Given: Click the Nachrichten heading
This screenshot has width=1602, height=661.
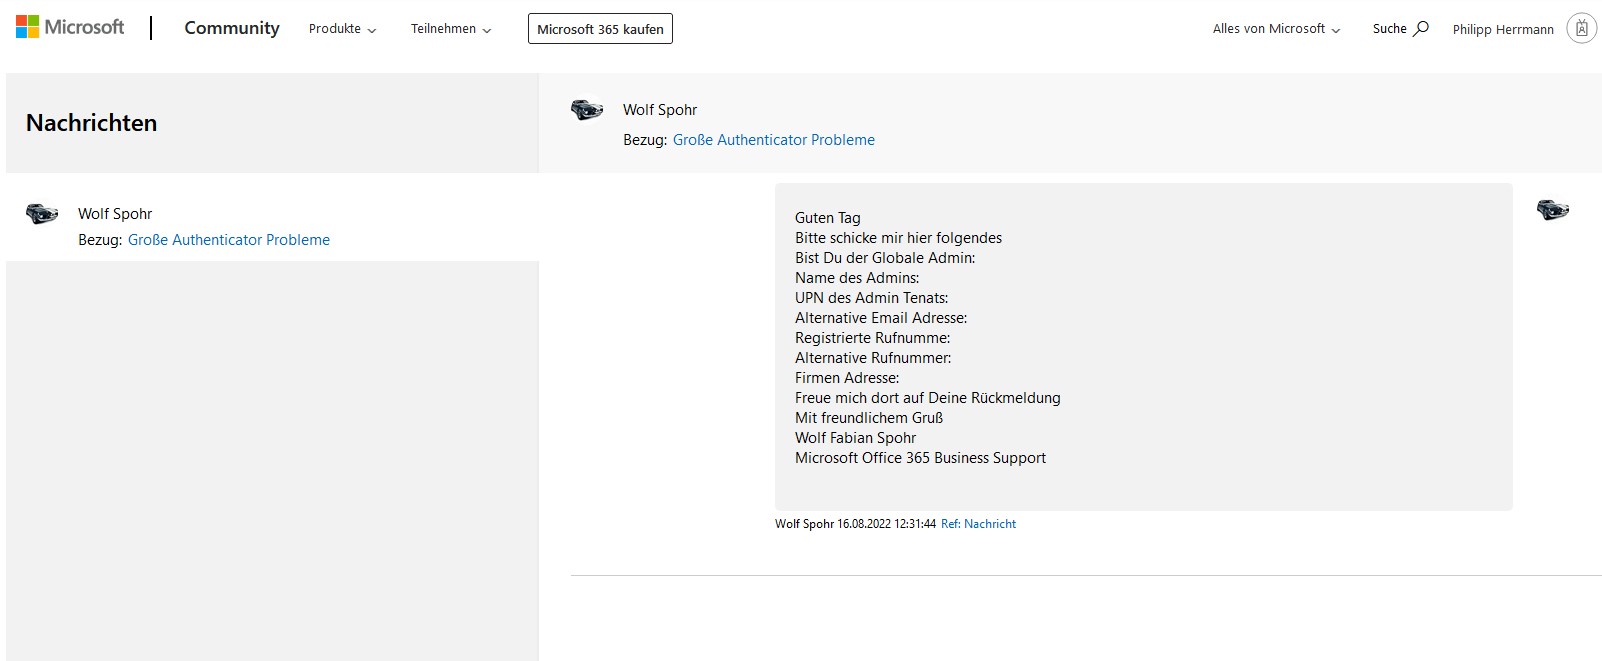Looking at the screenshot, I should pyautogui.click(x=92, y=123).
